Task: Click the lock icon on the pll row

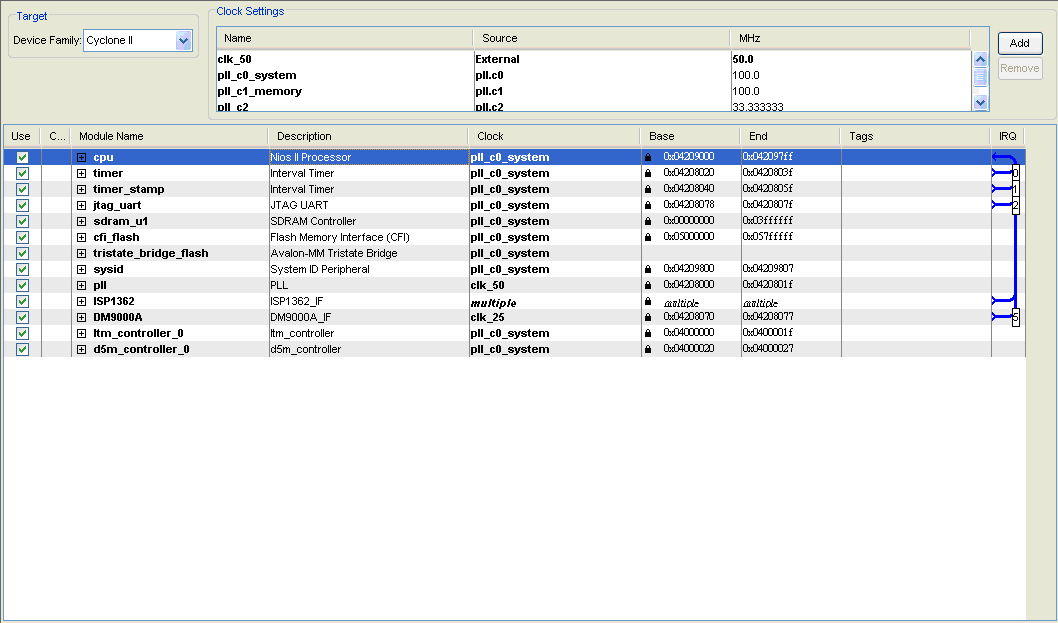Action: [648, 285]
